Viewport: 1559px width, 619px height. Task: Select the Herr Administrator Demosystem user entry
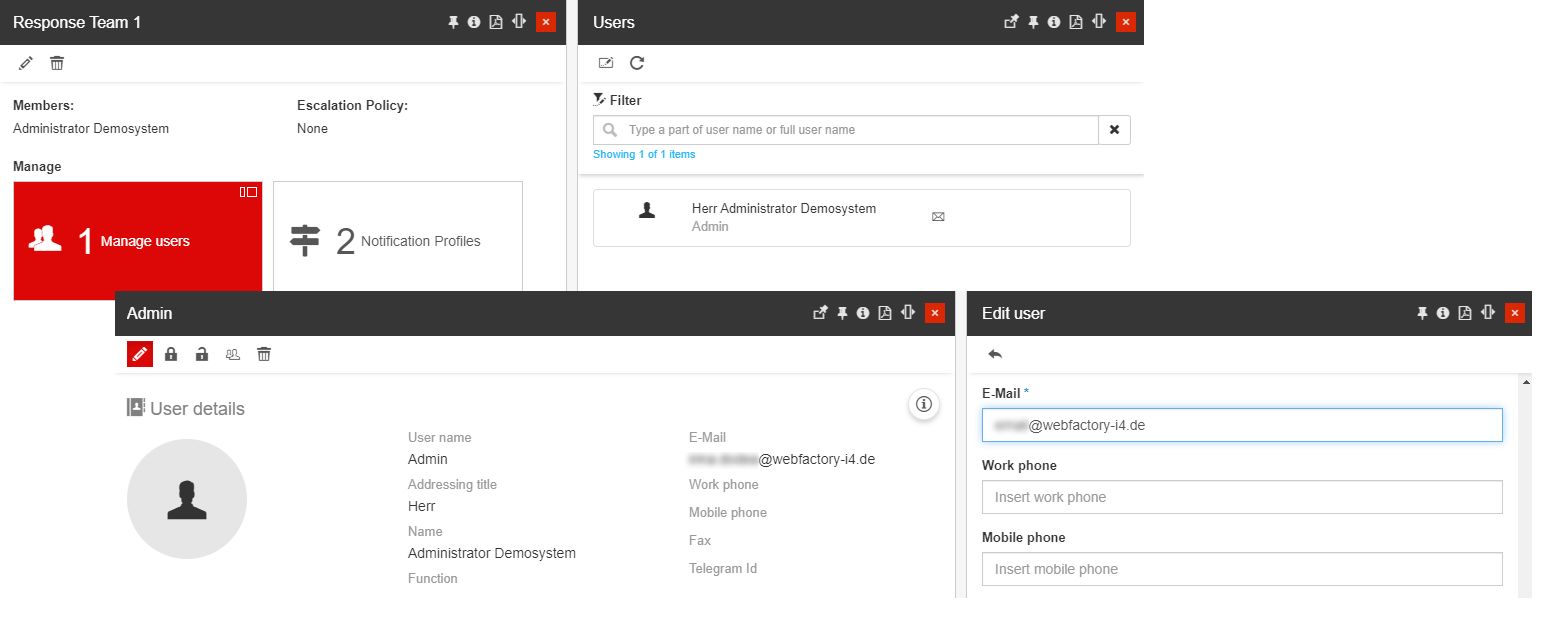click(x=783, y=217)
